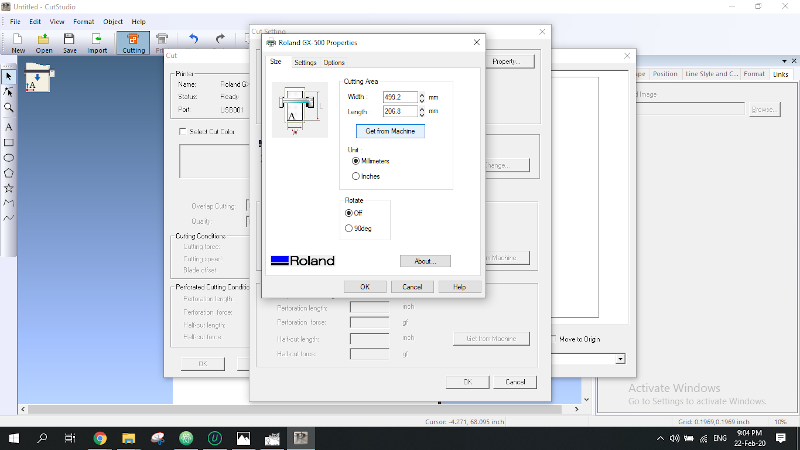Open the View menu

[x=57, y=22]
